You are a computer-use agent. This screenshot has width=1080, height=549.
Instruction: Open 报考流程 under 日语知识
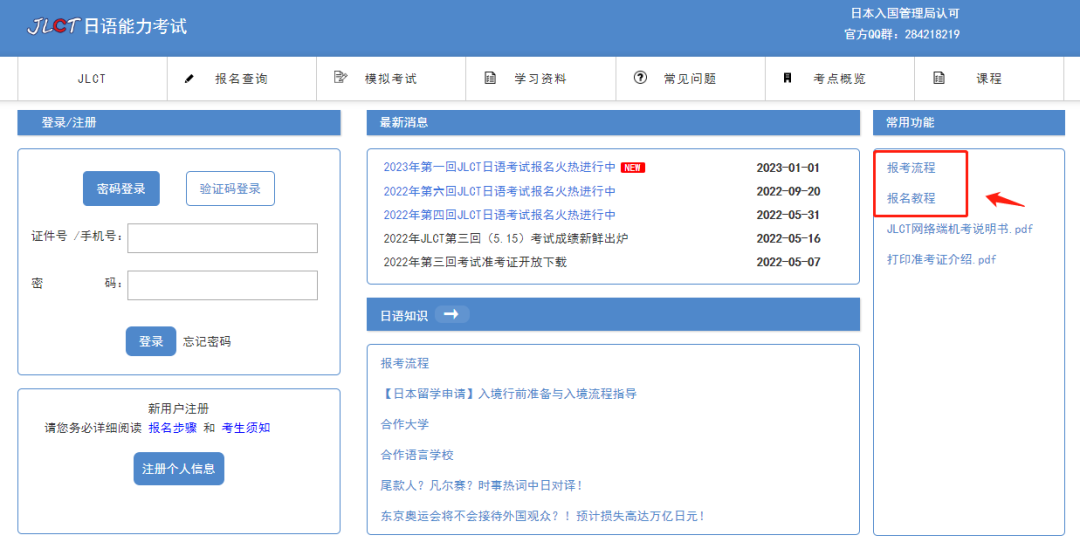pyautogui.click(x=405, y=363)
